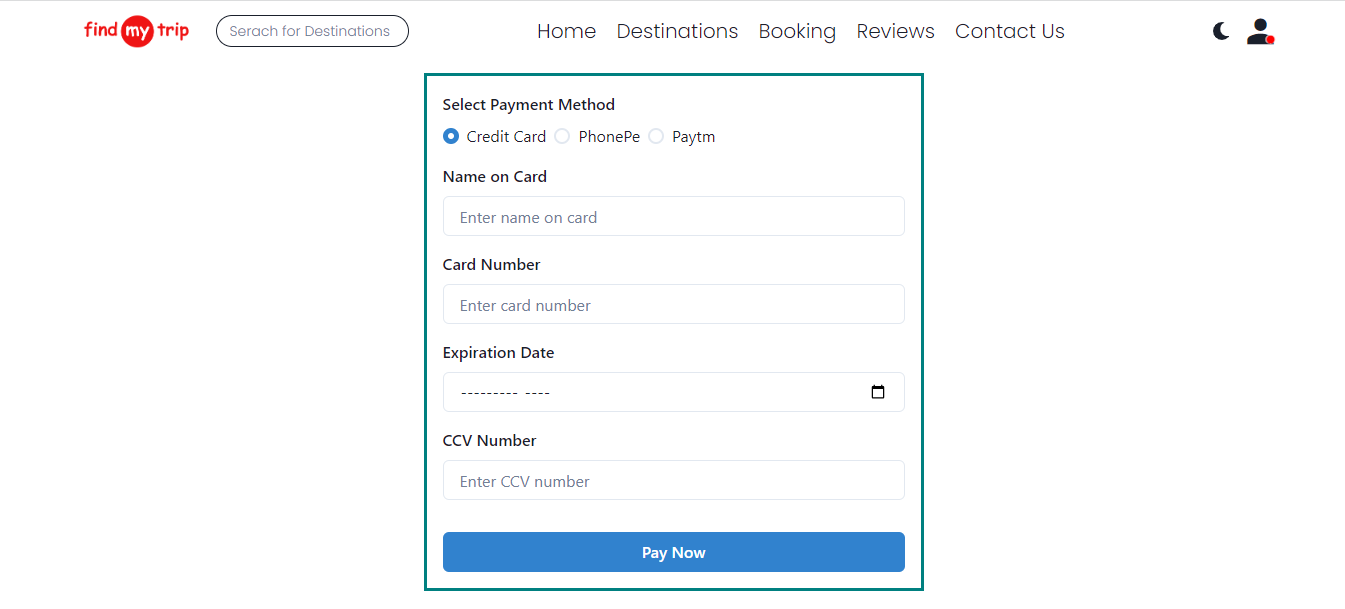
Task: Open the user profile icon
Action: tap(1259, 31)
